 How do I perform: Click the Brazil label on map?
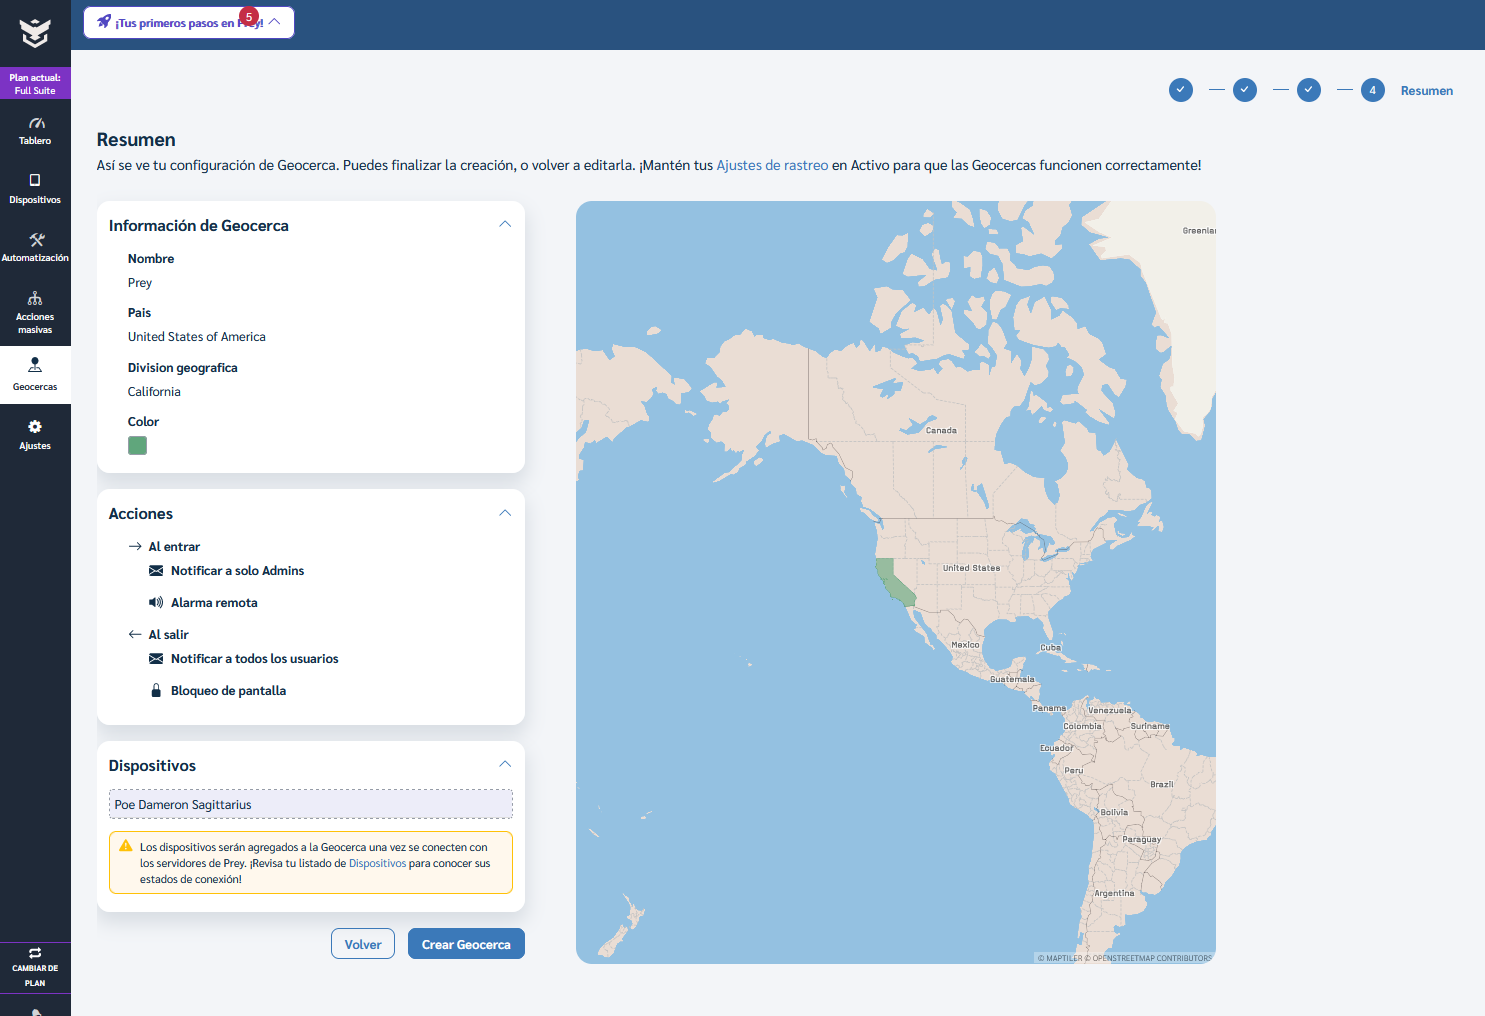[1162, 785]
